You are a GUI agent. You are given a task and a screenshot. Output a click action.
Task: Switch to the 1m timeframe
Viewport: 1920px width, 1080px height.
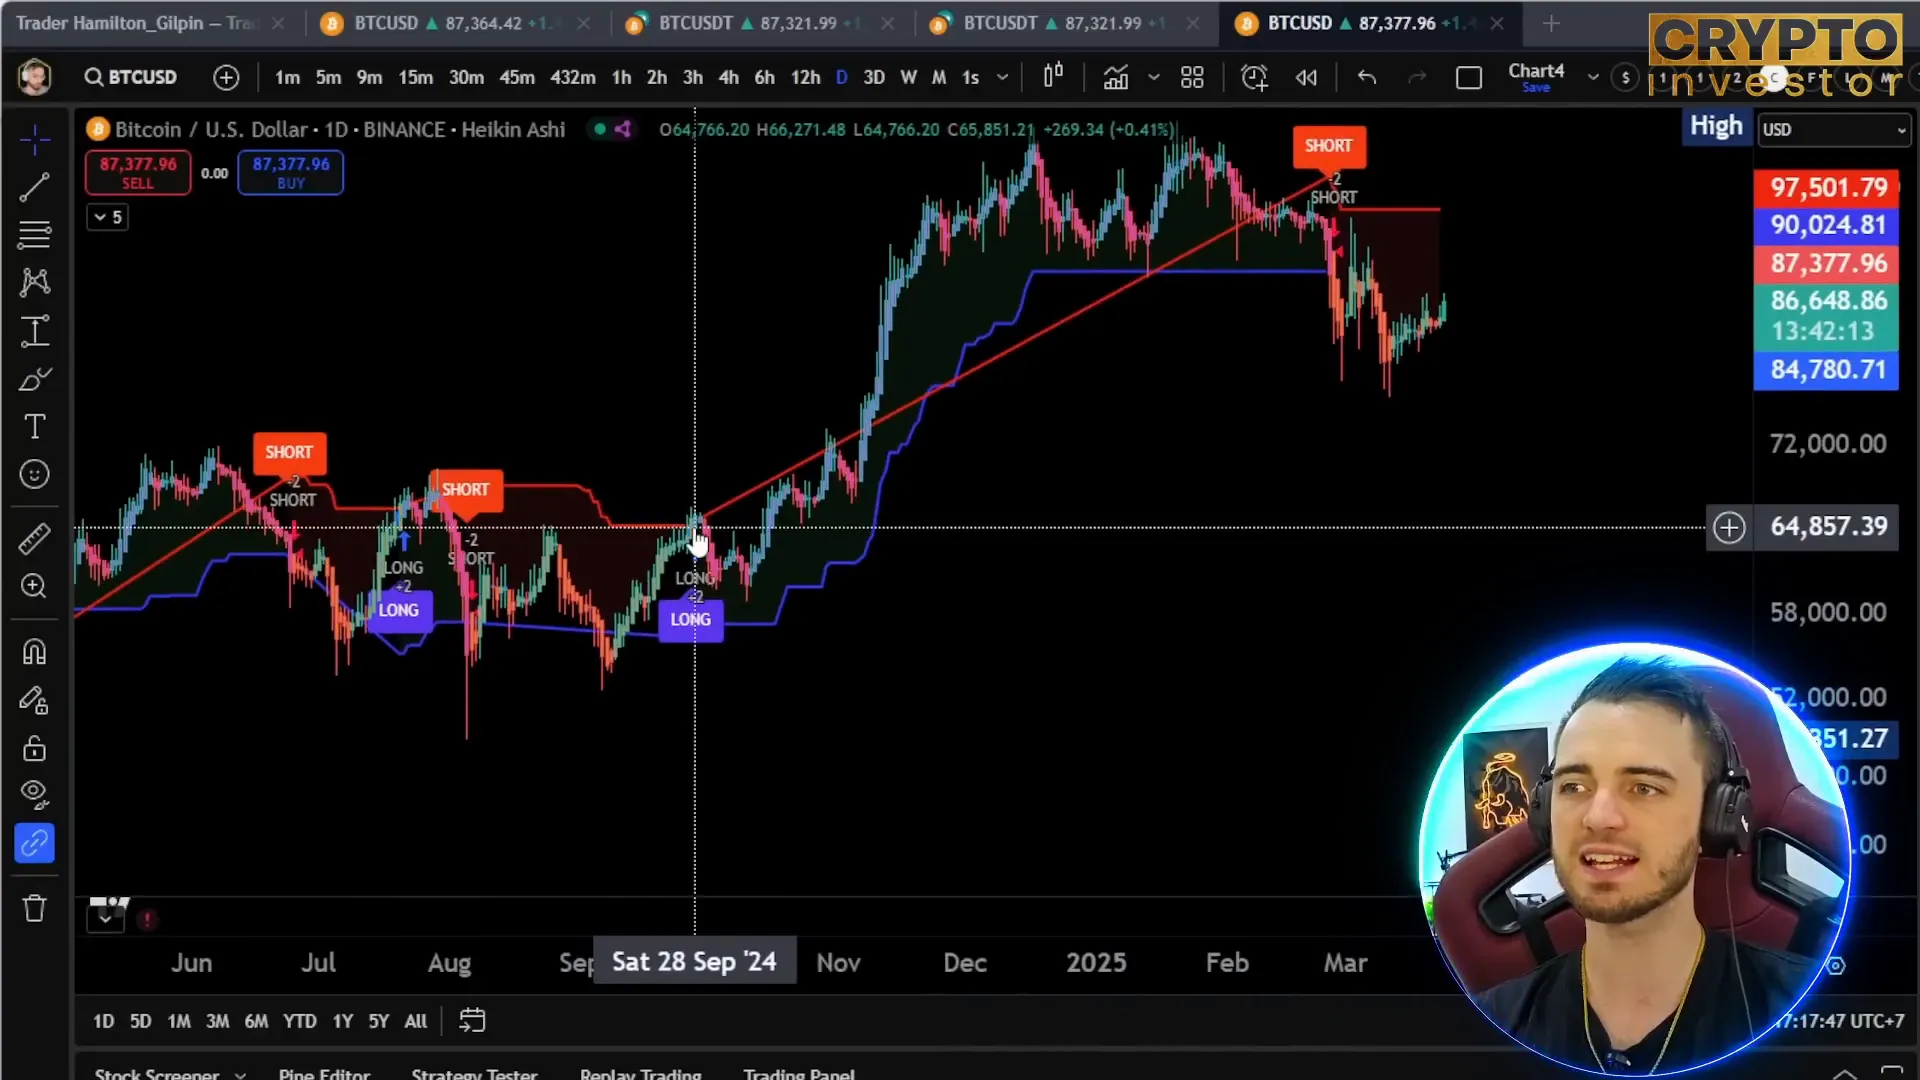coord(287,77)
